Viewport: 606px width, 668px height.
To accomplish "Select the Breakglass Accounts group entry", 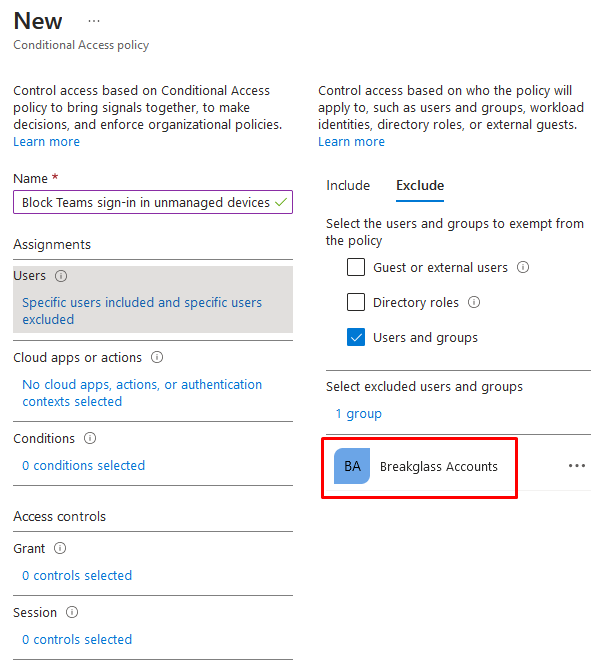I will click(458, 466).
